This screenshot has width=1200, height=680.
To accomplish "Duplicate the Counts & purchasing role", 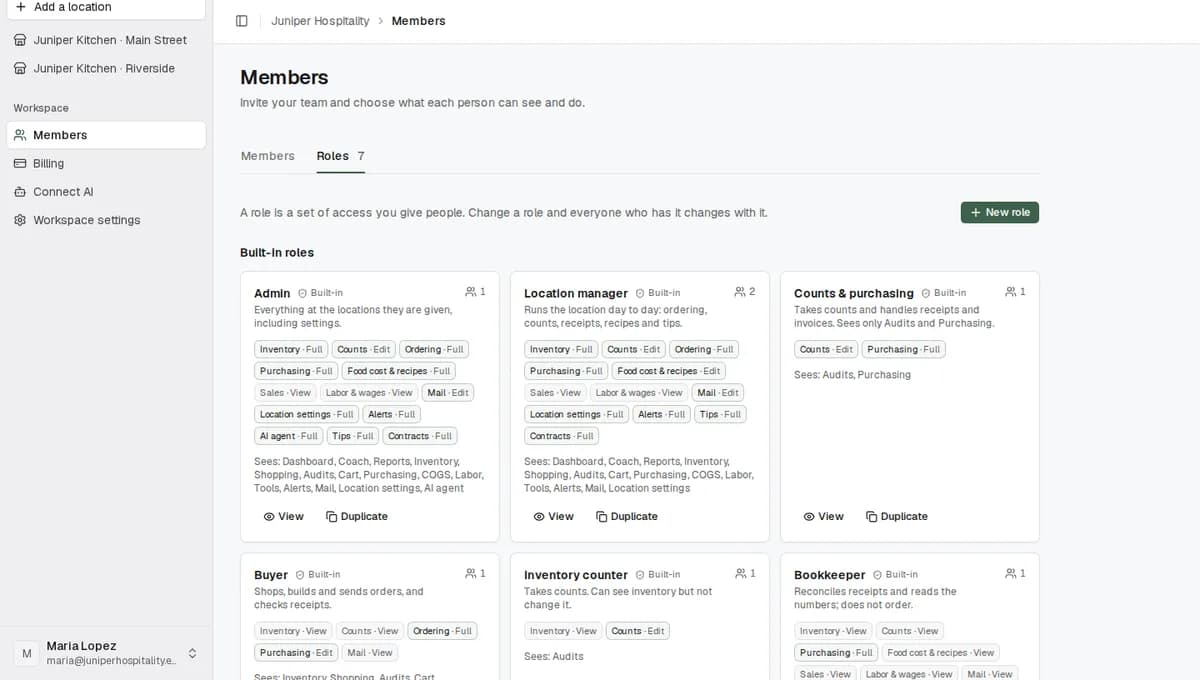I will [897, 516].
